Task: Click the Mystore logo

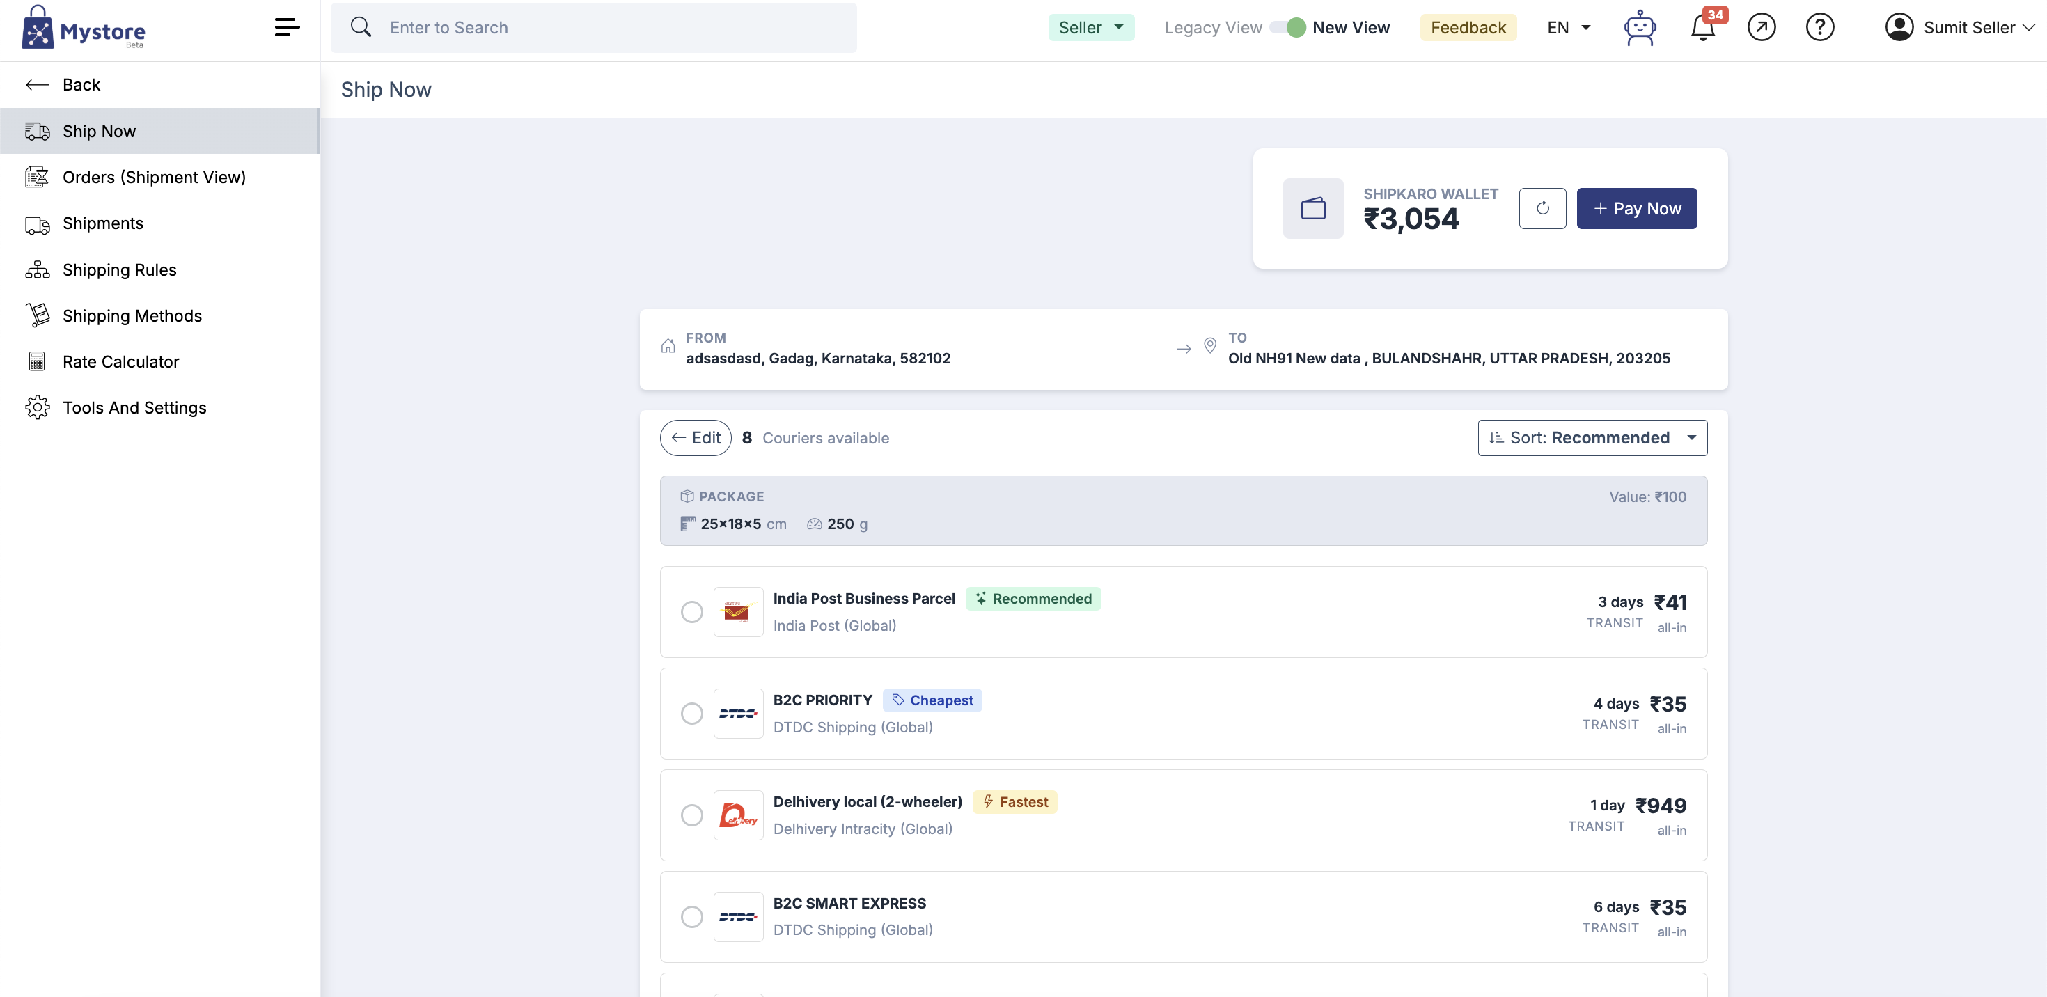Action: coord(84,28)
